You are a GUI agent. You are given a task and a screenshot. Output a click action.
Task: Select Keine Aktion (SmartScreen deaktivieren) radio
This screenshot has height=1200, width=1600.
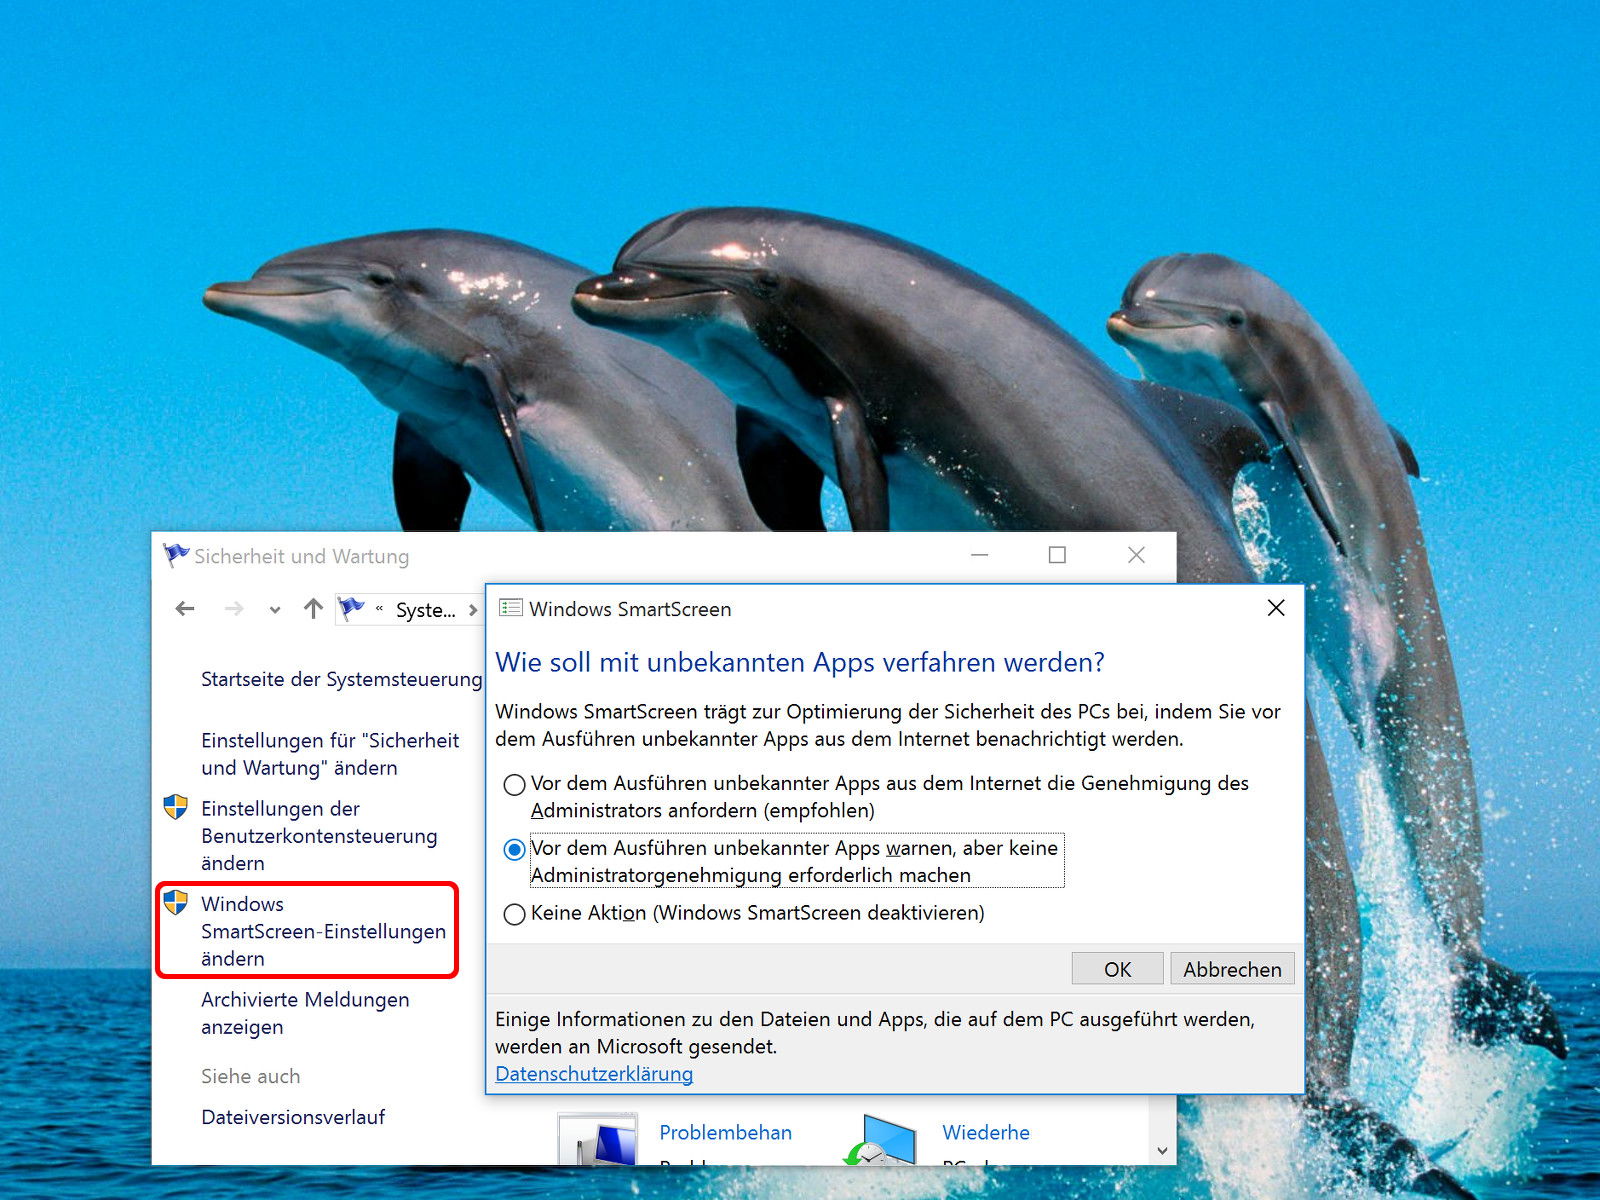tap(514, 914)
